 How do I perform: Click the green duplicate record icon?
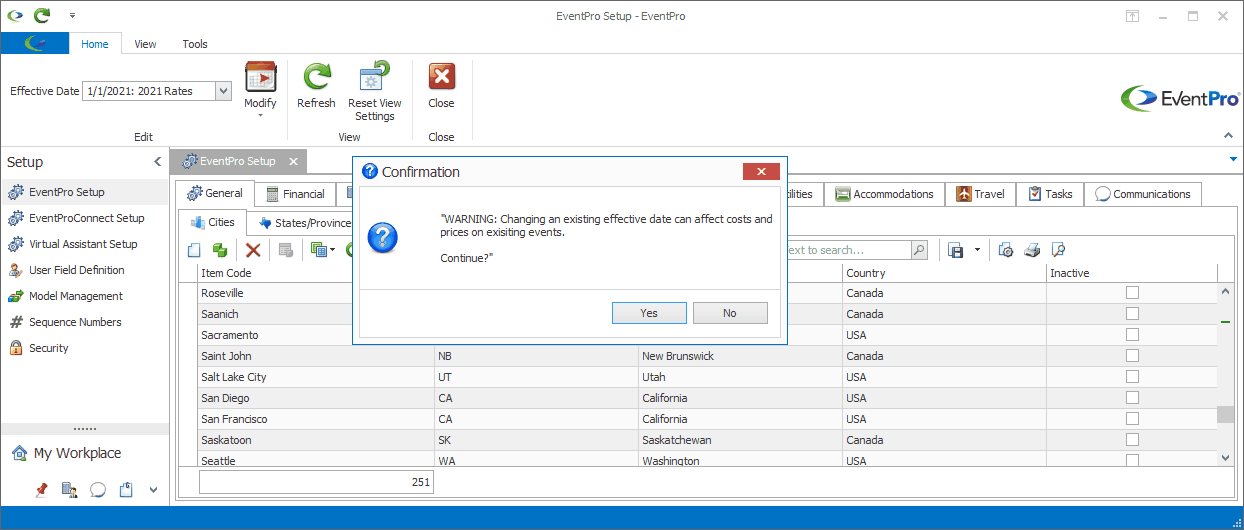220,250
